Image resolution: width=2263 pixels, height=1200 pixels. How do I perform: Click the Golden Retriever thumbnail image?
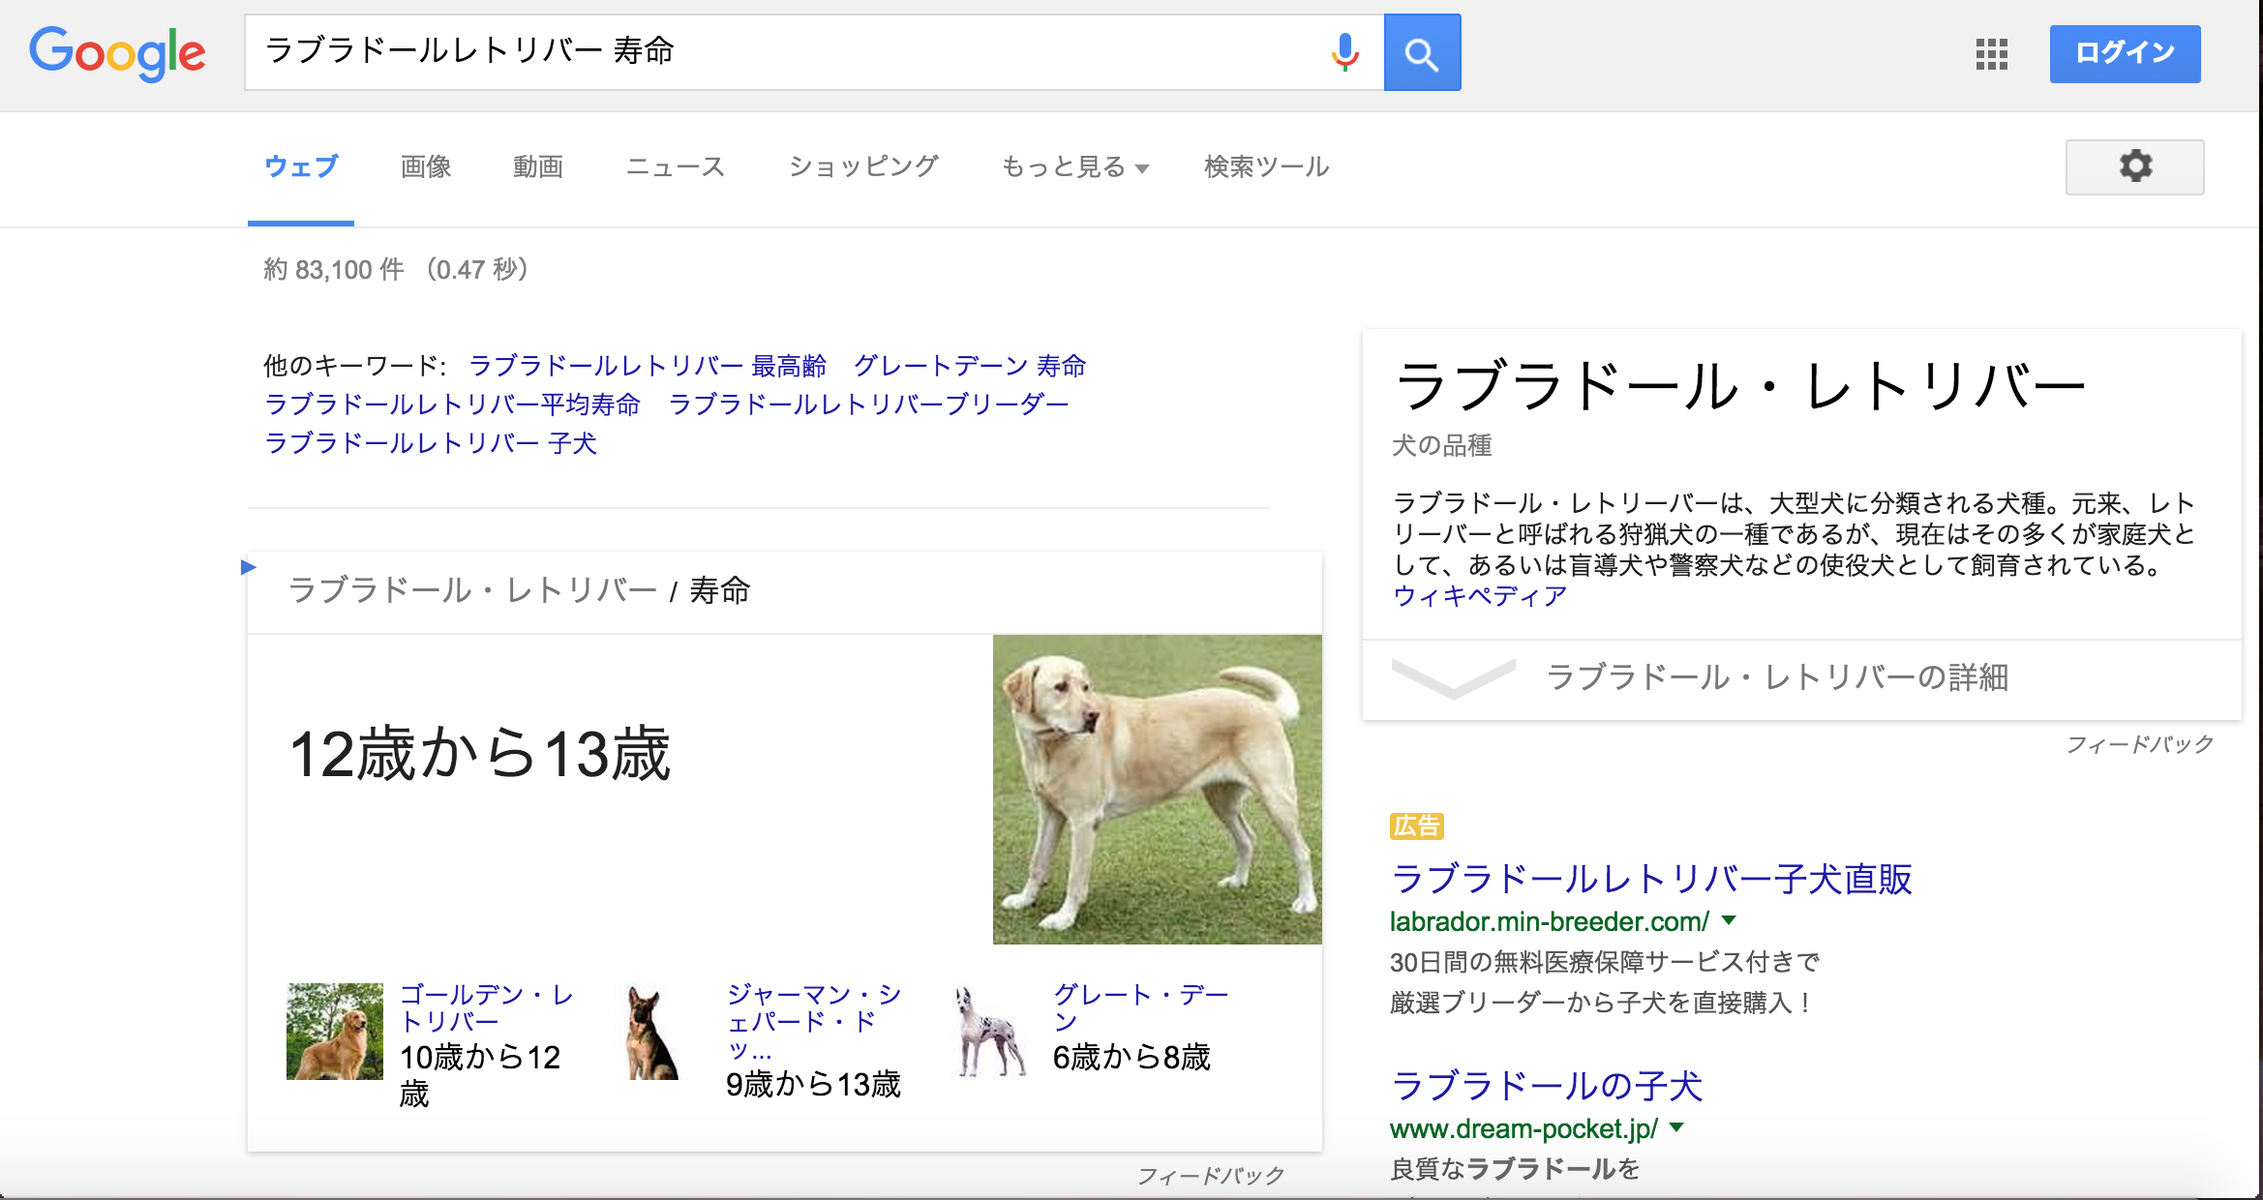pyautogui.click(x=334, y=1031)
